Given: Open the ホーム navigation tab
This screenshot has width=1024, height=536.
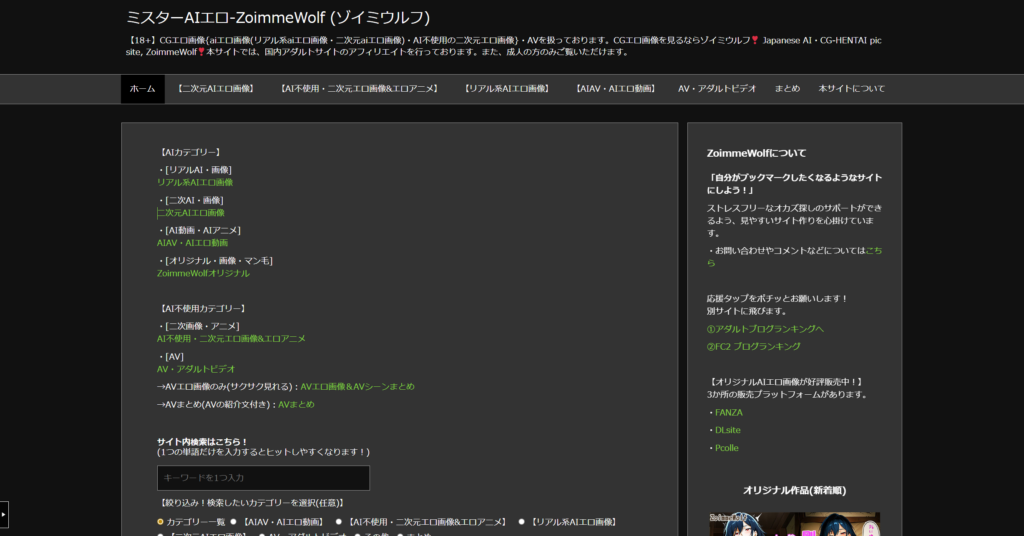Looking at the screenshot, I should (142, 89).
